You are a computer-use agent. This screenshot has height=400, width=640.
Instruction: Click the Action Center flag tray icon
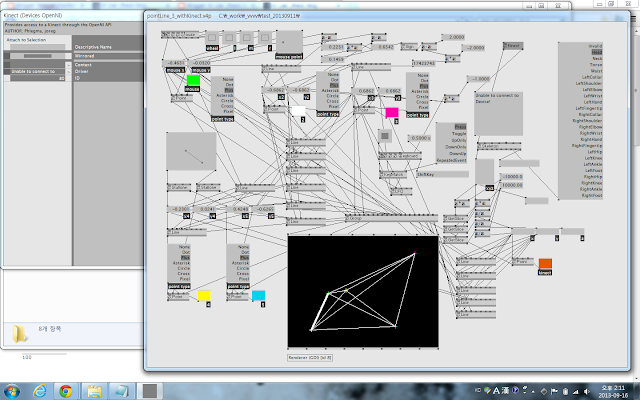554,391
